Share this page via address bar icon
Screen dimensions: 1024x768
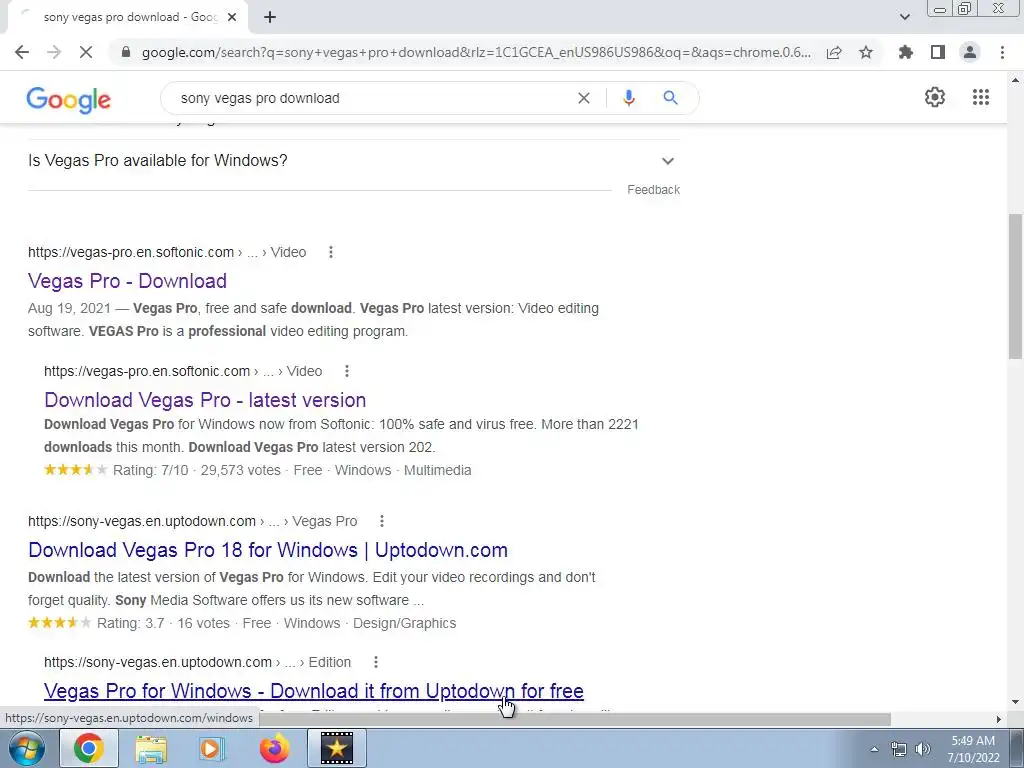tap(834, 52)
